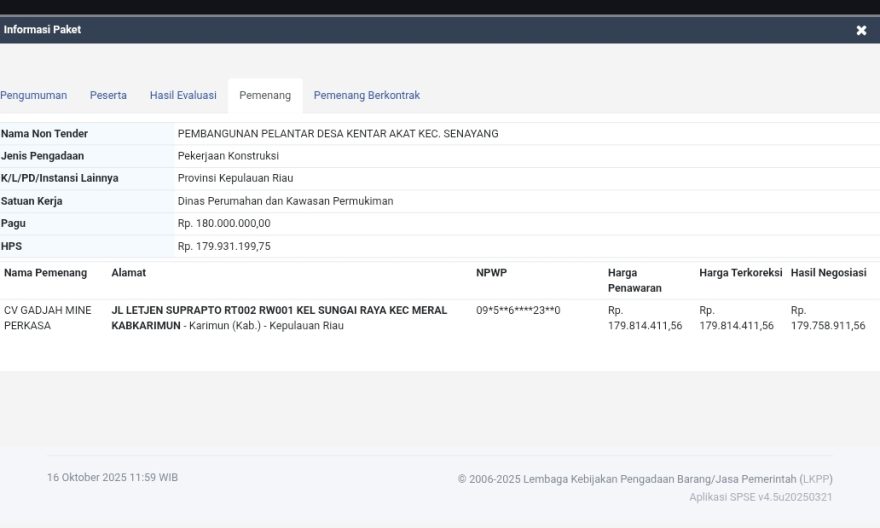880x528 pixels.
Task: Switch to the Pengumuman tab
Action: point(34,96)
